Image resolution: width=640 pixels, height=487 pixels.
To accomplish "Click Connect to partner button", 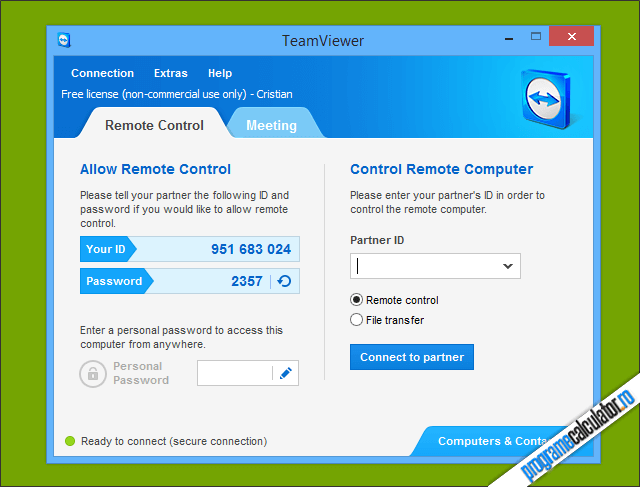I will point(412,357).
